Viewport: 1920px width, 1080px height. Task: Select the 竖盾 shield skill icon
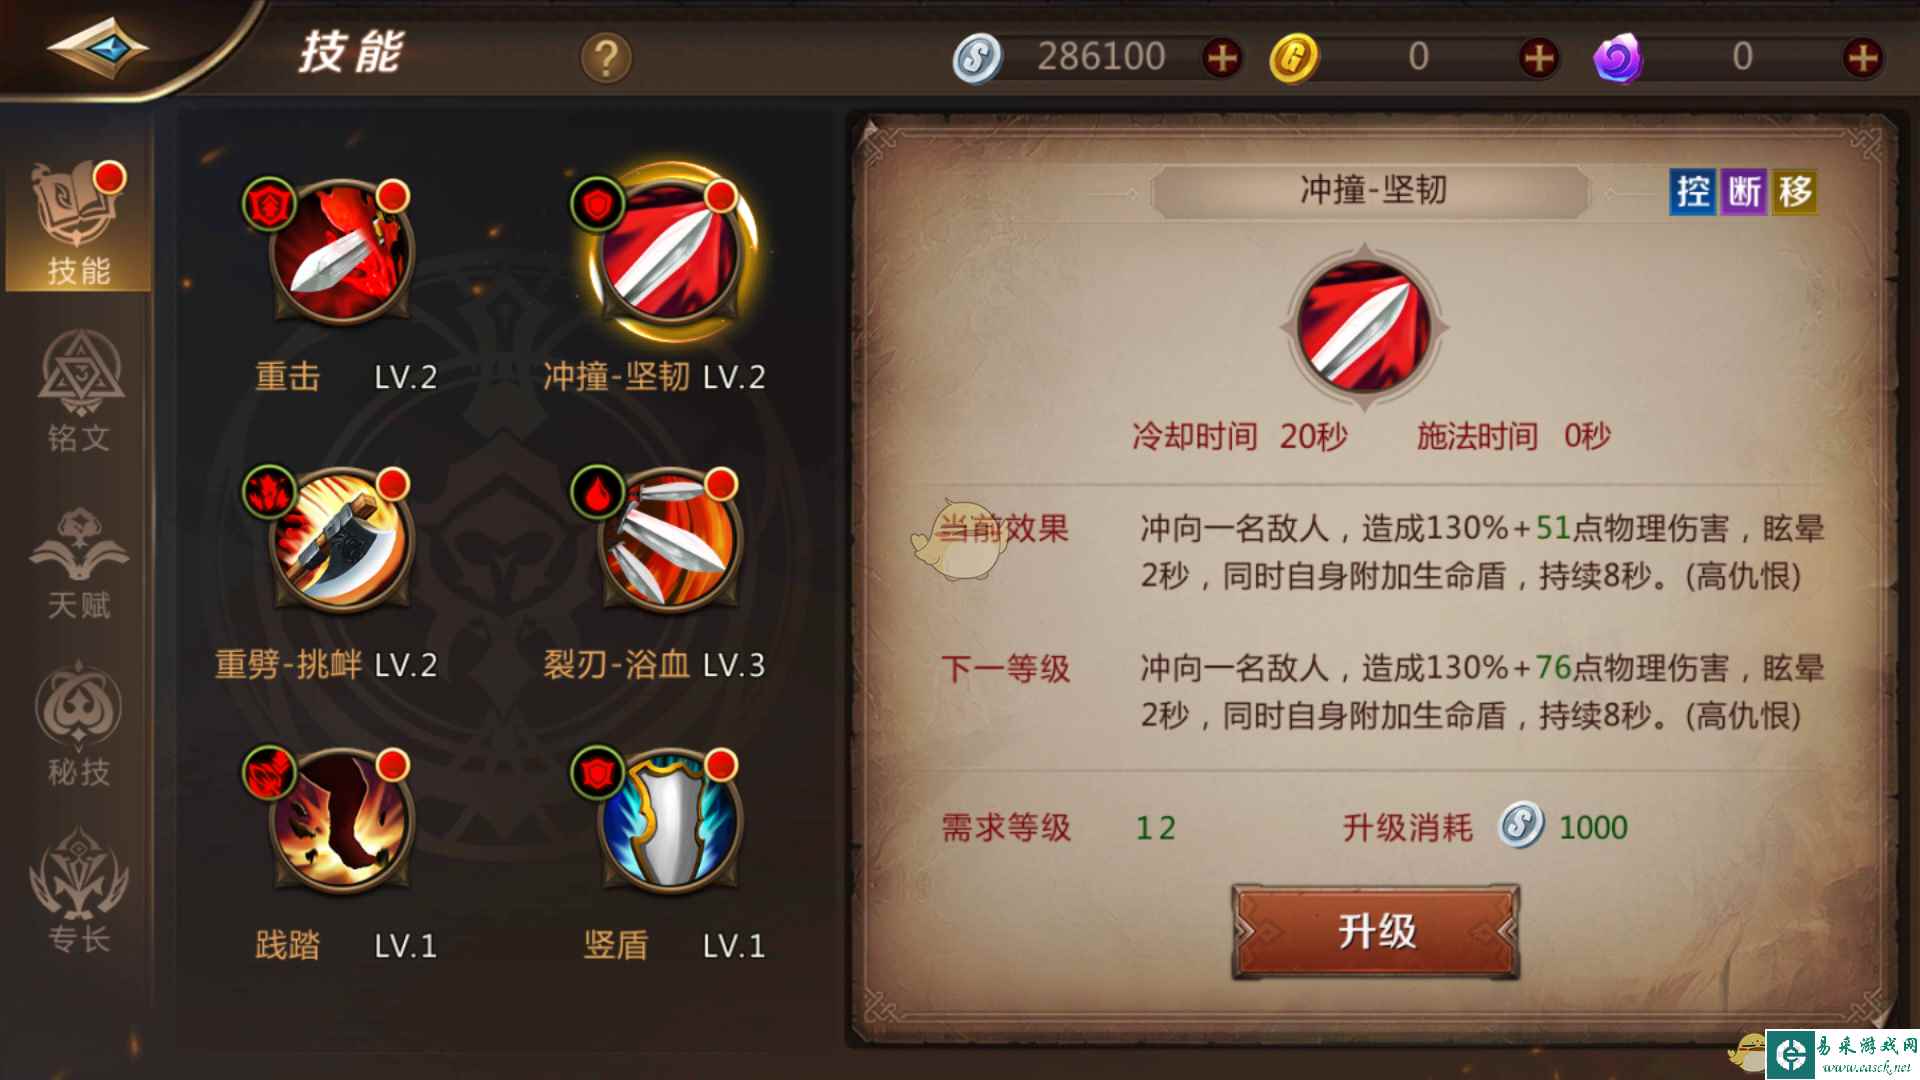click(668, 820)
